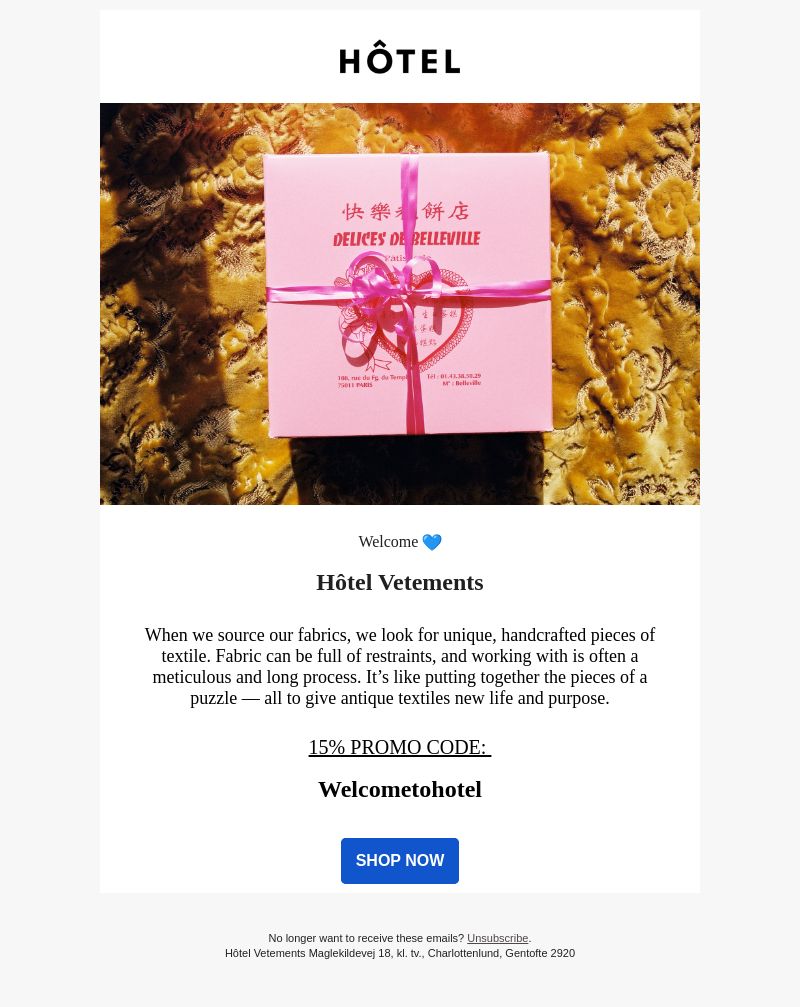The height and width of the screenshot is (1007, 800).
Task: Click the red heart illustration on the box
Action: click(x=424, y=328)
